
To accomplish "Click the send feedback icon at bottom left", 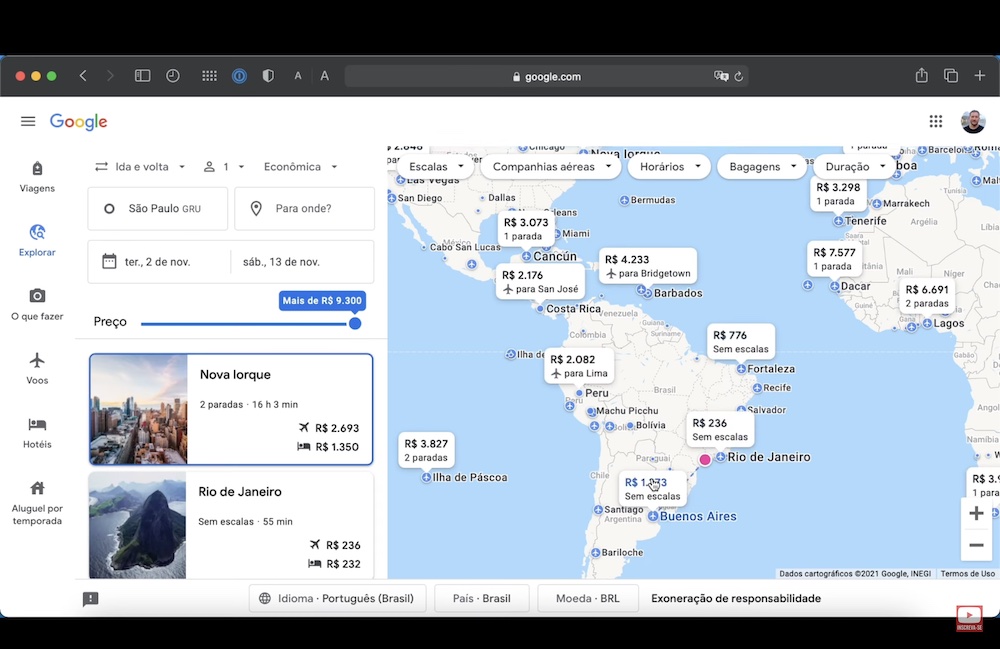I will 91,599.
